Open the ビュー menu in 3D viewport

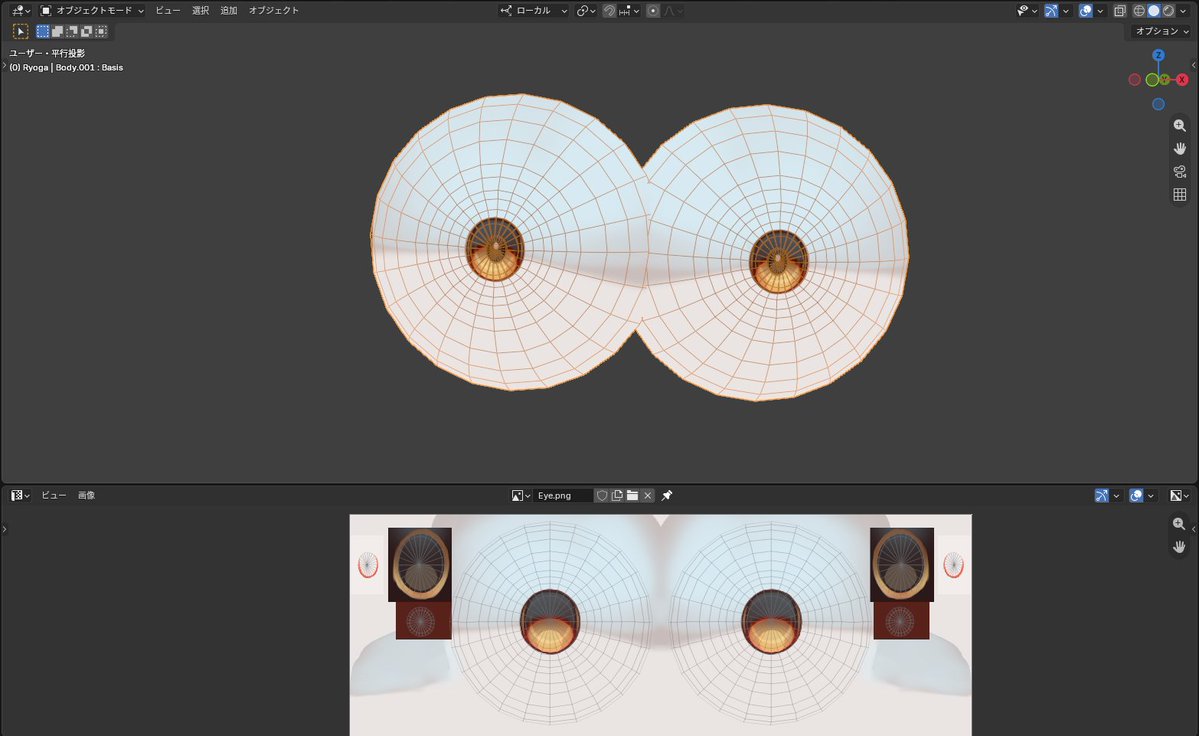[167, 11]
